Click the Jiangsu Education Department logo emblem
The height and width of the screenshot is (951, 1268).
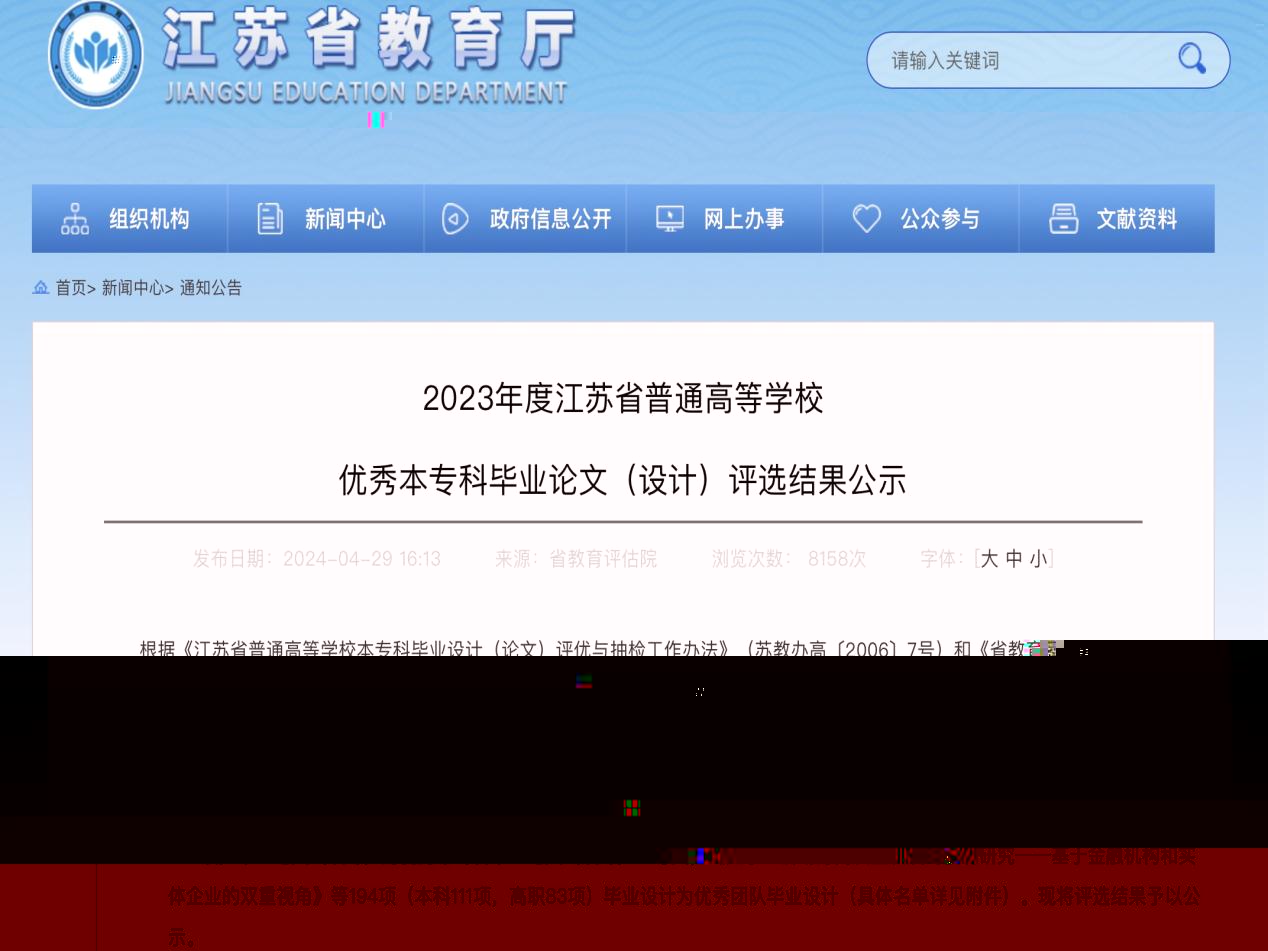[96, 54]
